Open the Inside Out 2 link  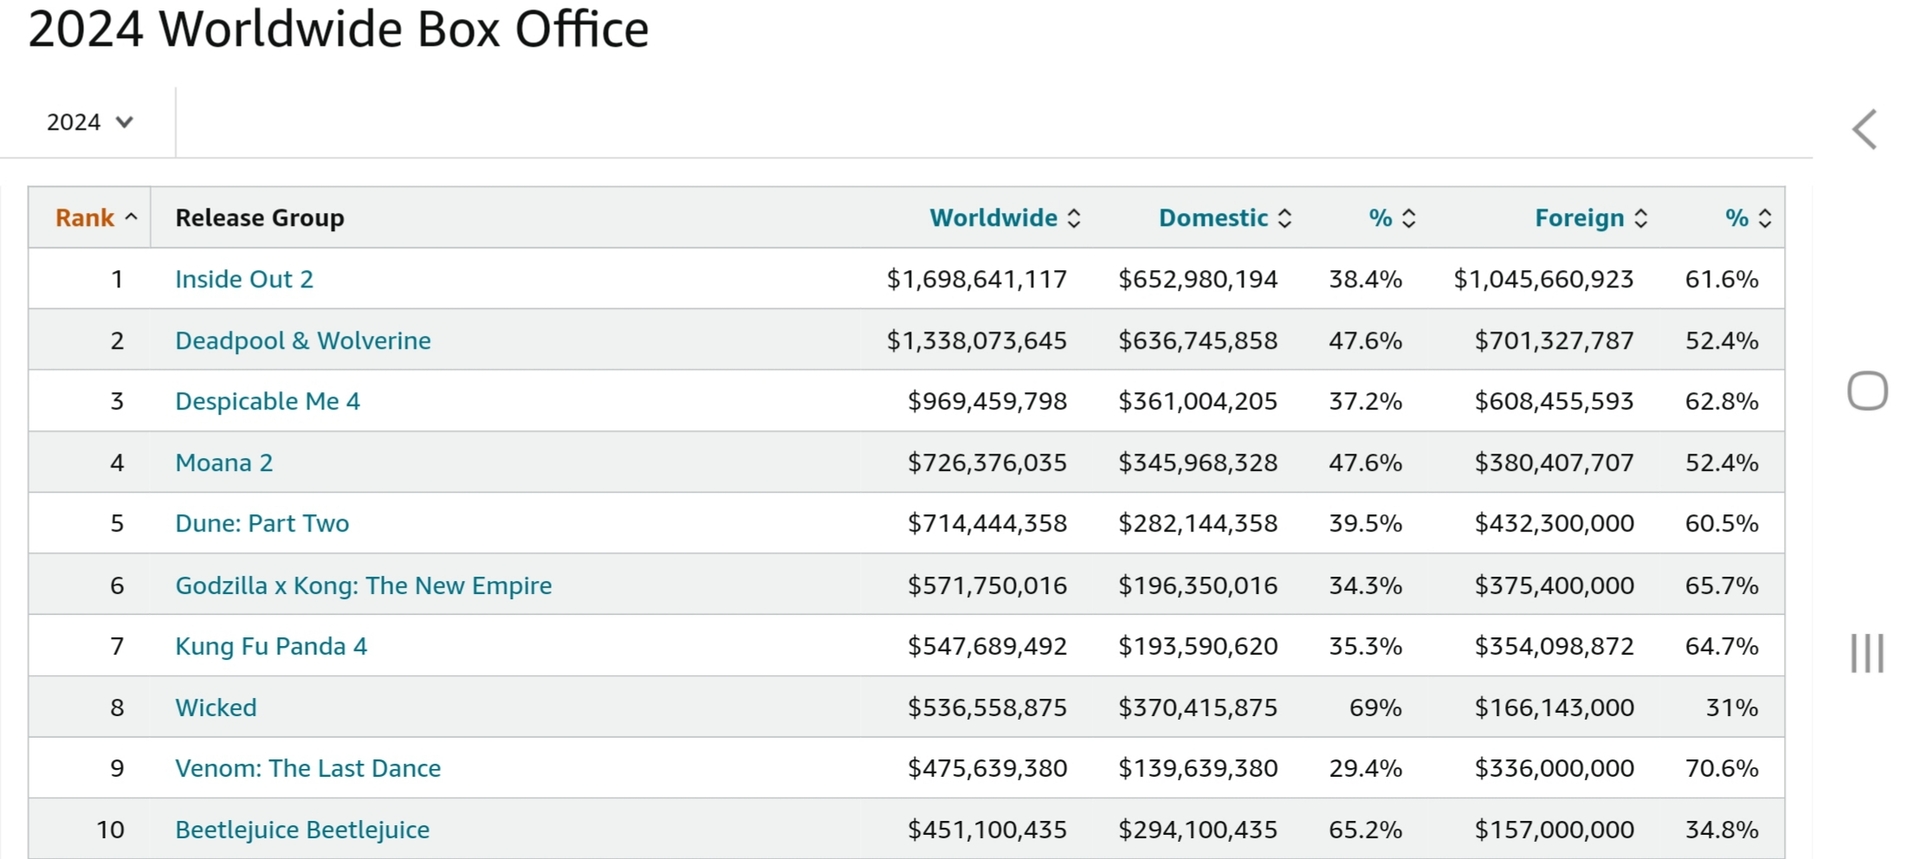(x=244, y=279)
